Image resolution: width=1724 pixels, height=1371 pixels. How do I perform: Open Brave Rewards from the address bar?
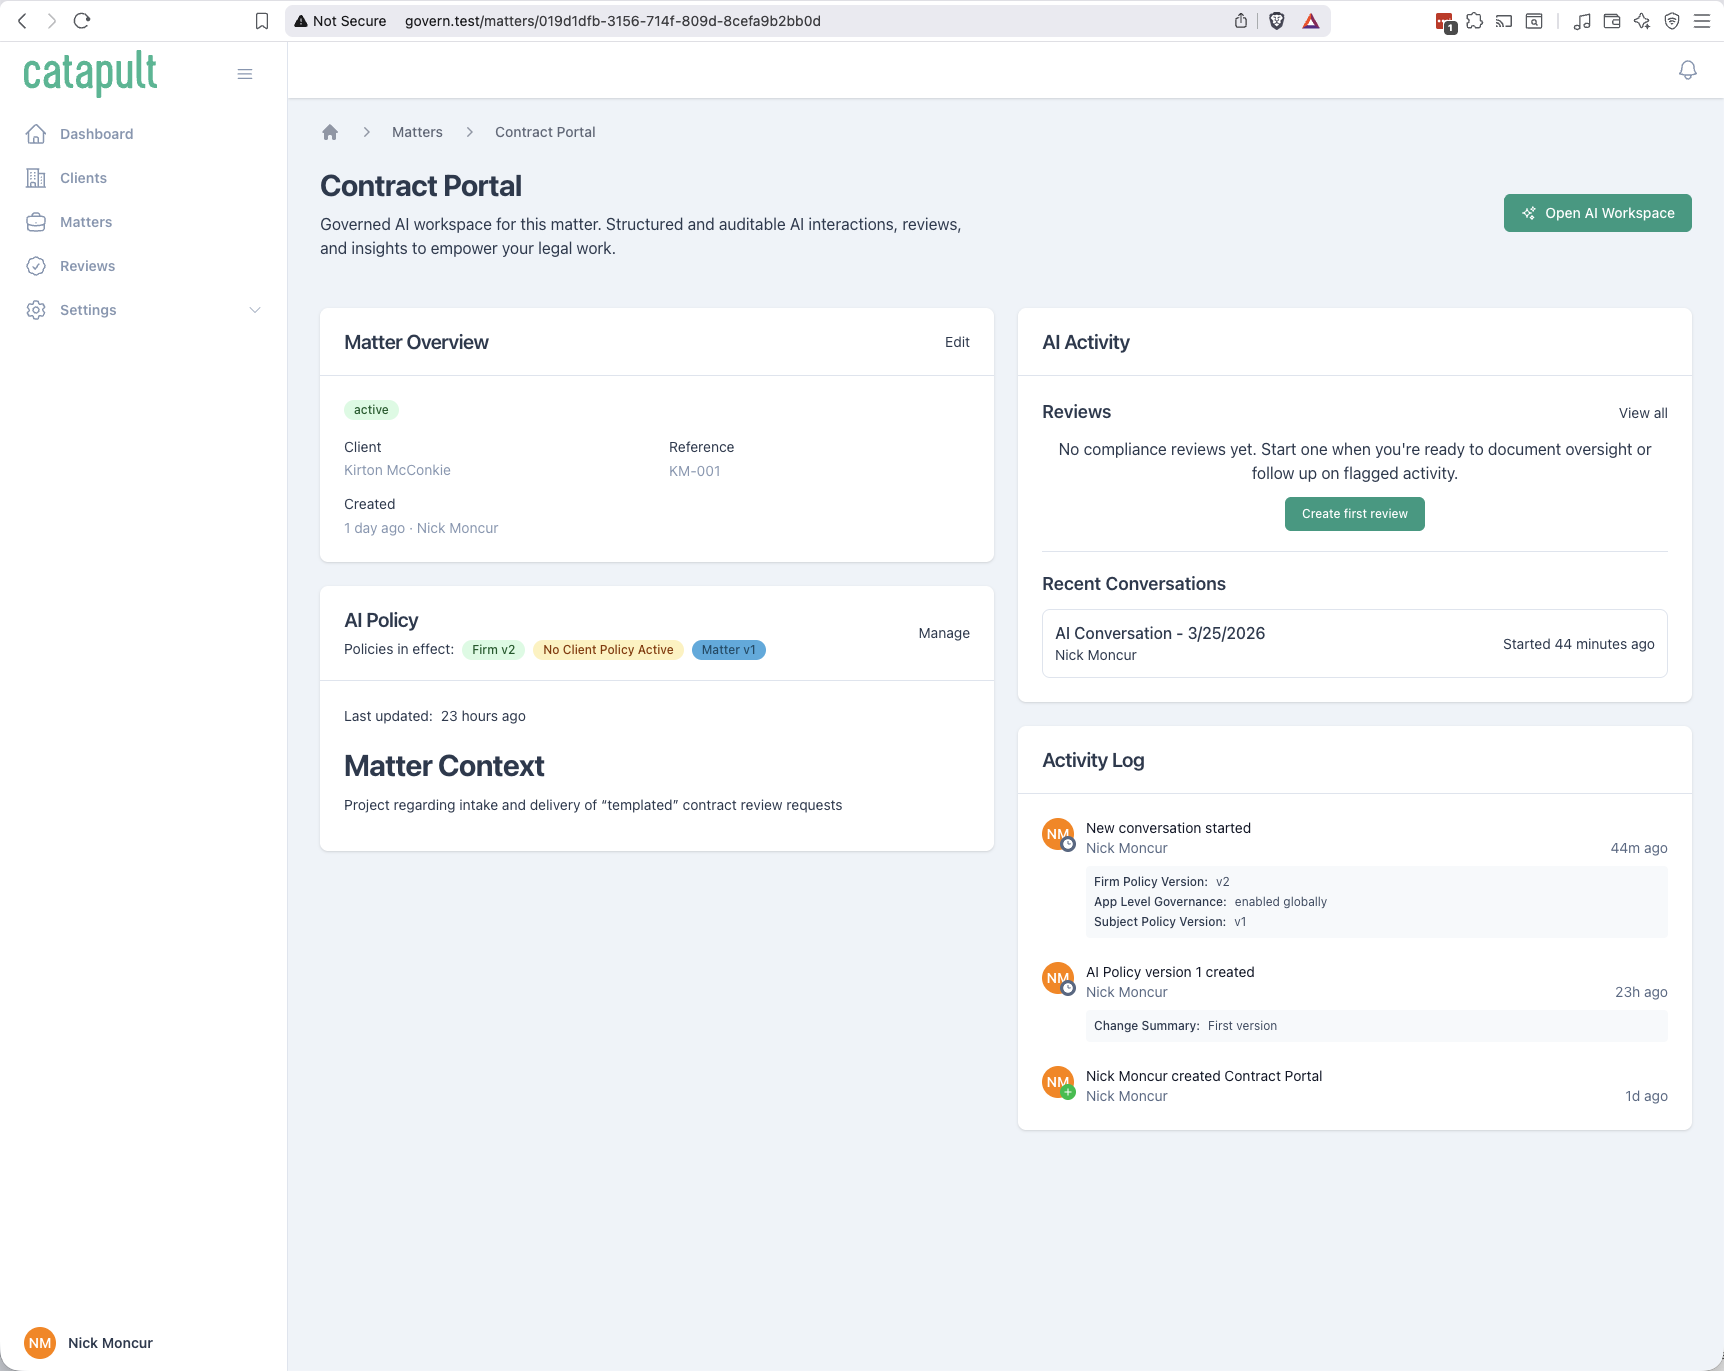click(1310, 20)
